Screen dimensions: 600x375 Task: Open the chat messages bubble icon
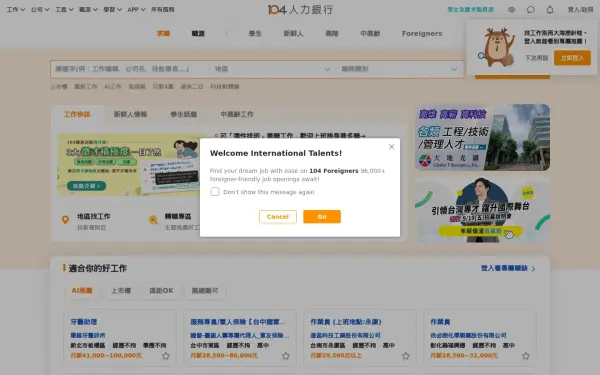click(530, 10)
